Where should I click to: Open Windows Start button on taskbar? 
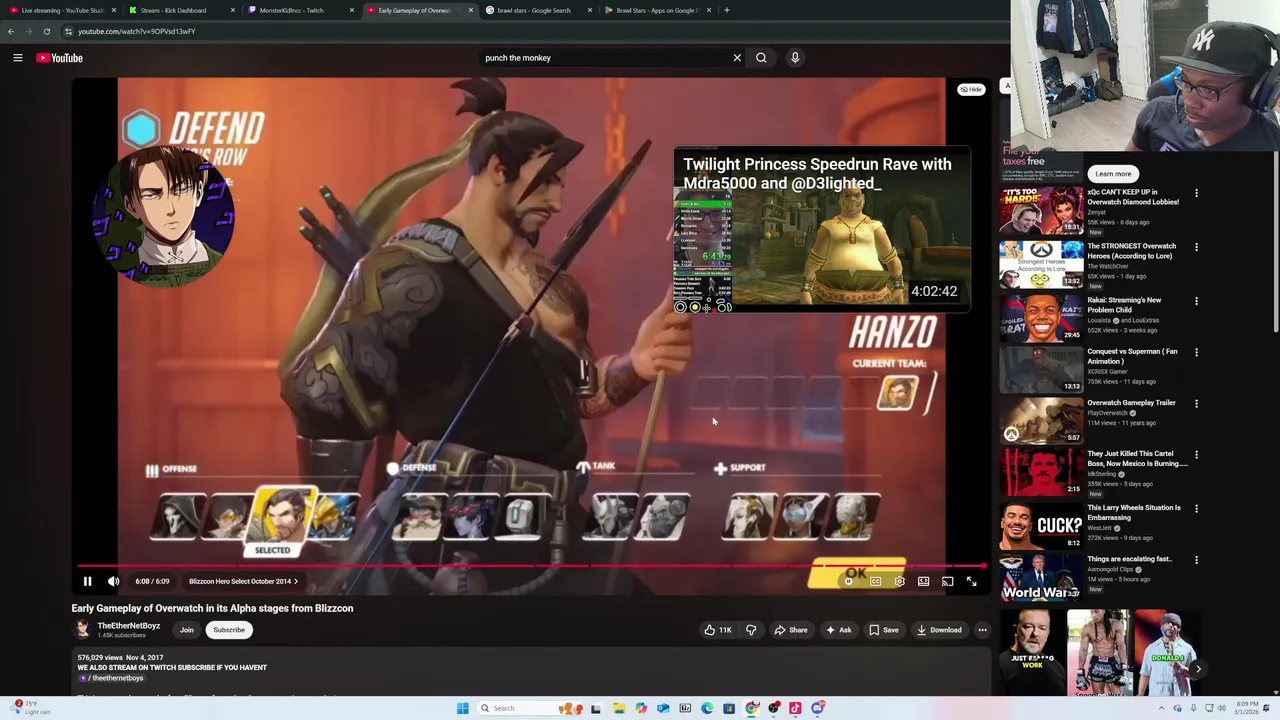[462, 708]
